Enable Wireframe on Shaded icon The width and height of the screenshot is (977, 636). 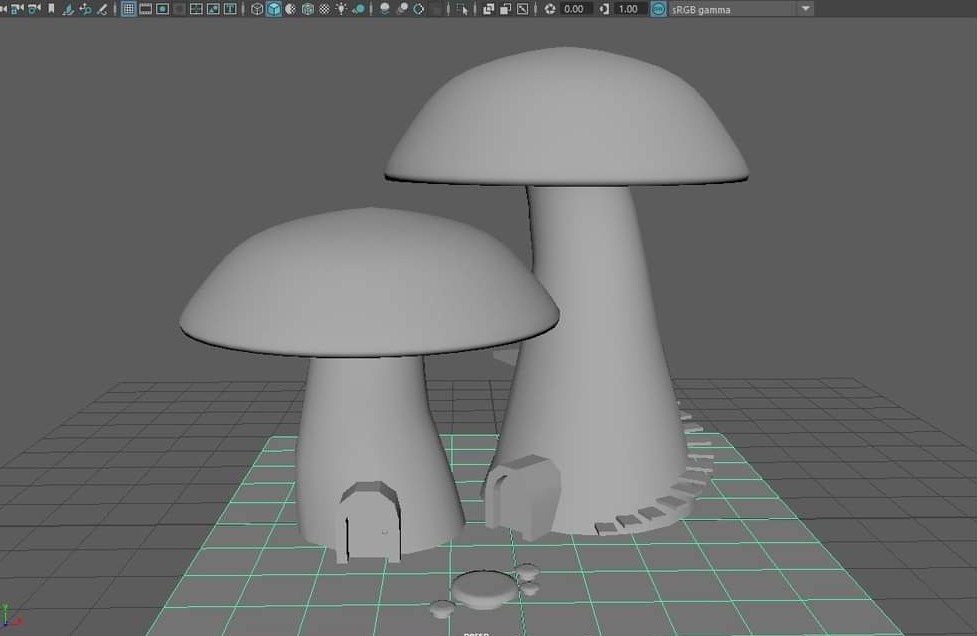(x=307, y=9)
